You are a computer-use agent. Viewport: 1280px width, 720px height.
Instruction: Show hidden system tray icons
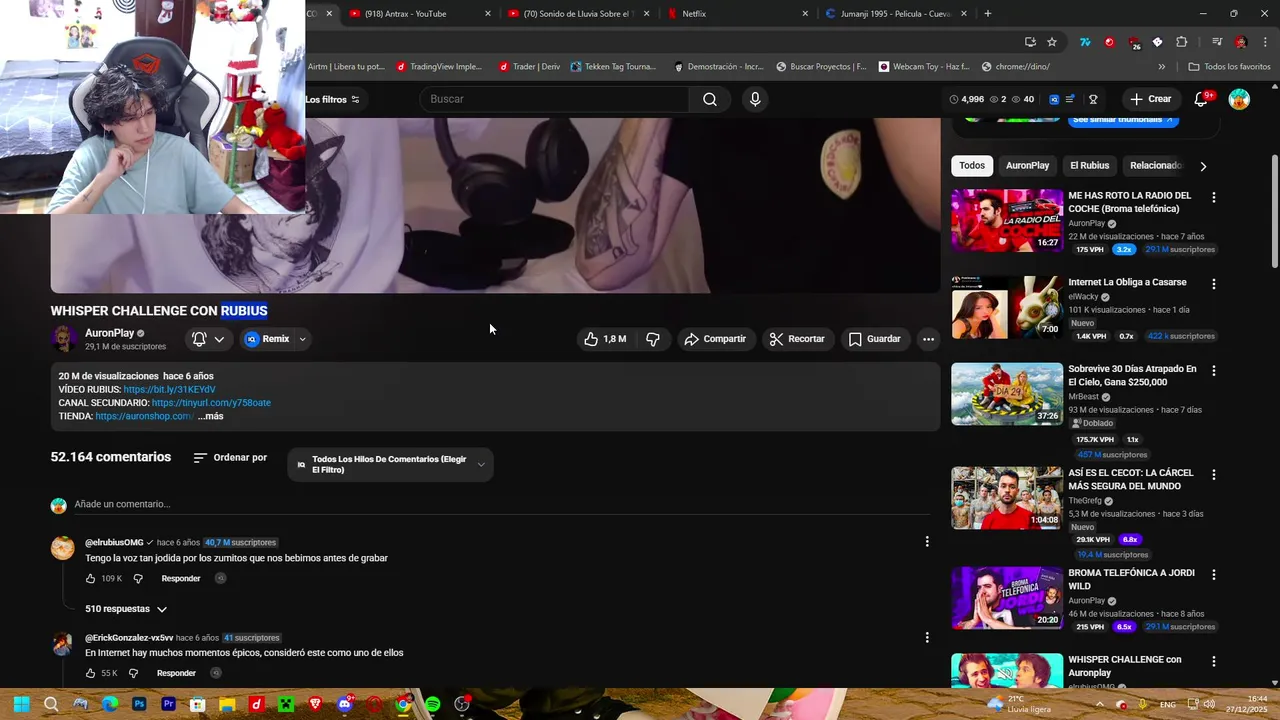click(x=1099, y=704)
